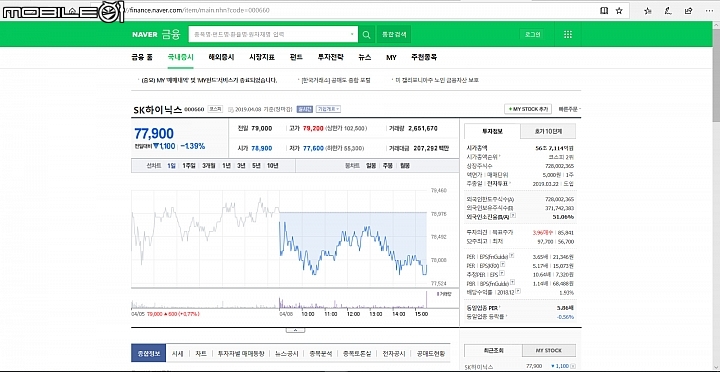Open the browser favorites hub icon

(x=648, y=11)
